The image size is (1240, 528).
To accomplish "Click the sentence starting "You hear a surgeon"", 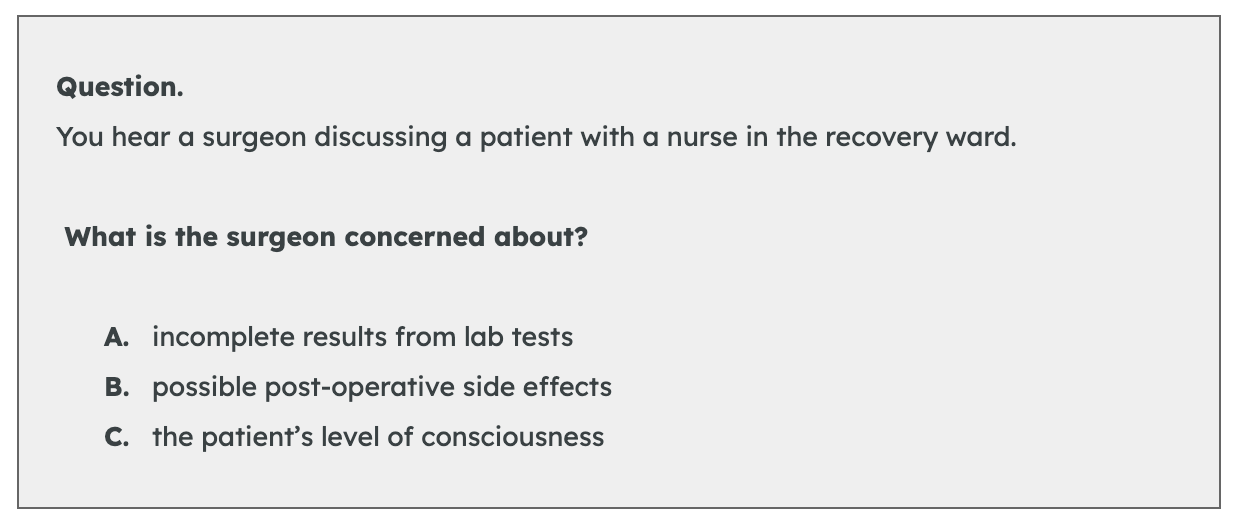I will point(536,137).
